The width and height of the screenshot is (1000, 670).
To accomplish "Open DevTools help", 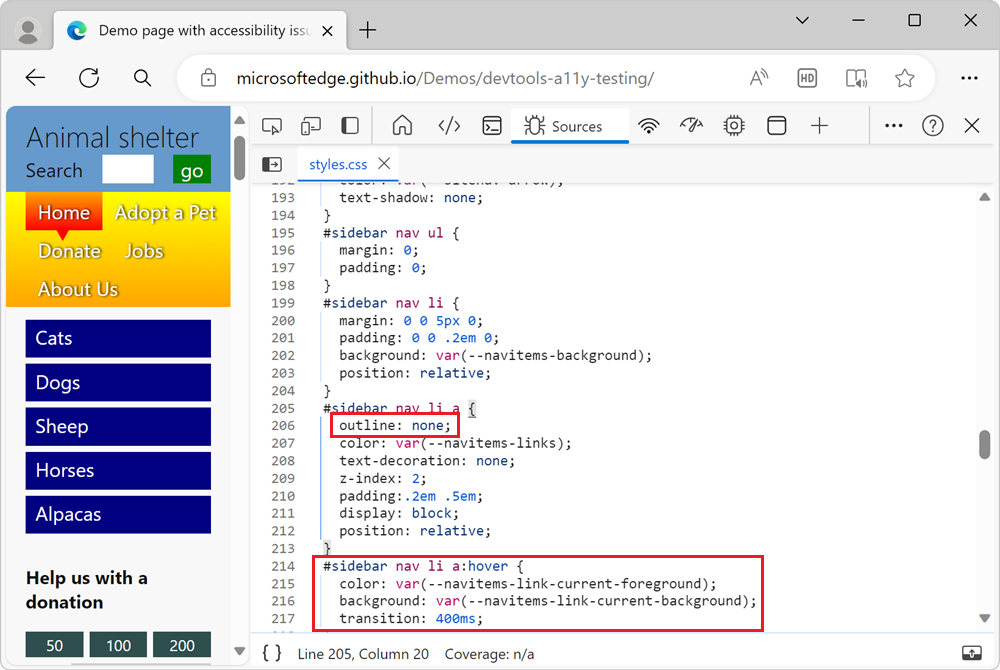I will (933, 125).
